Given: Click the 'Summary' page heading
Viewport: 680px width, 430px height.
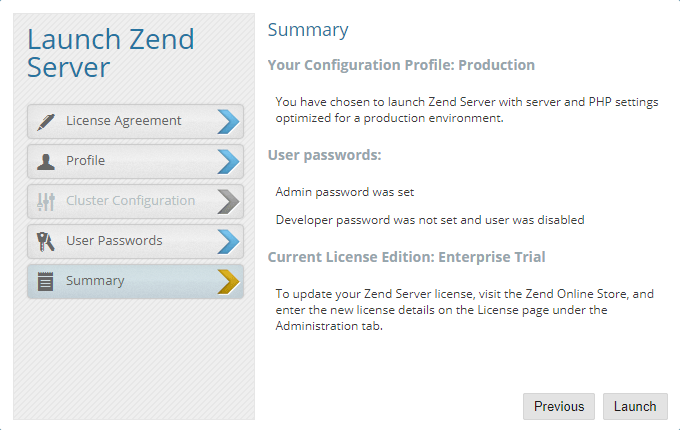Looking at the screenshot, I should 308,30.
